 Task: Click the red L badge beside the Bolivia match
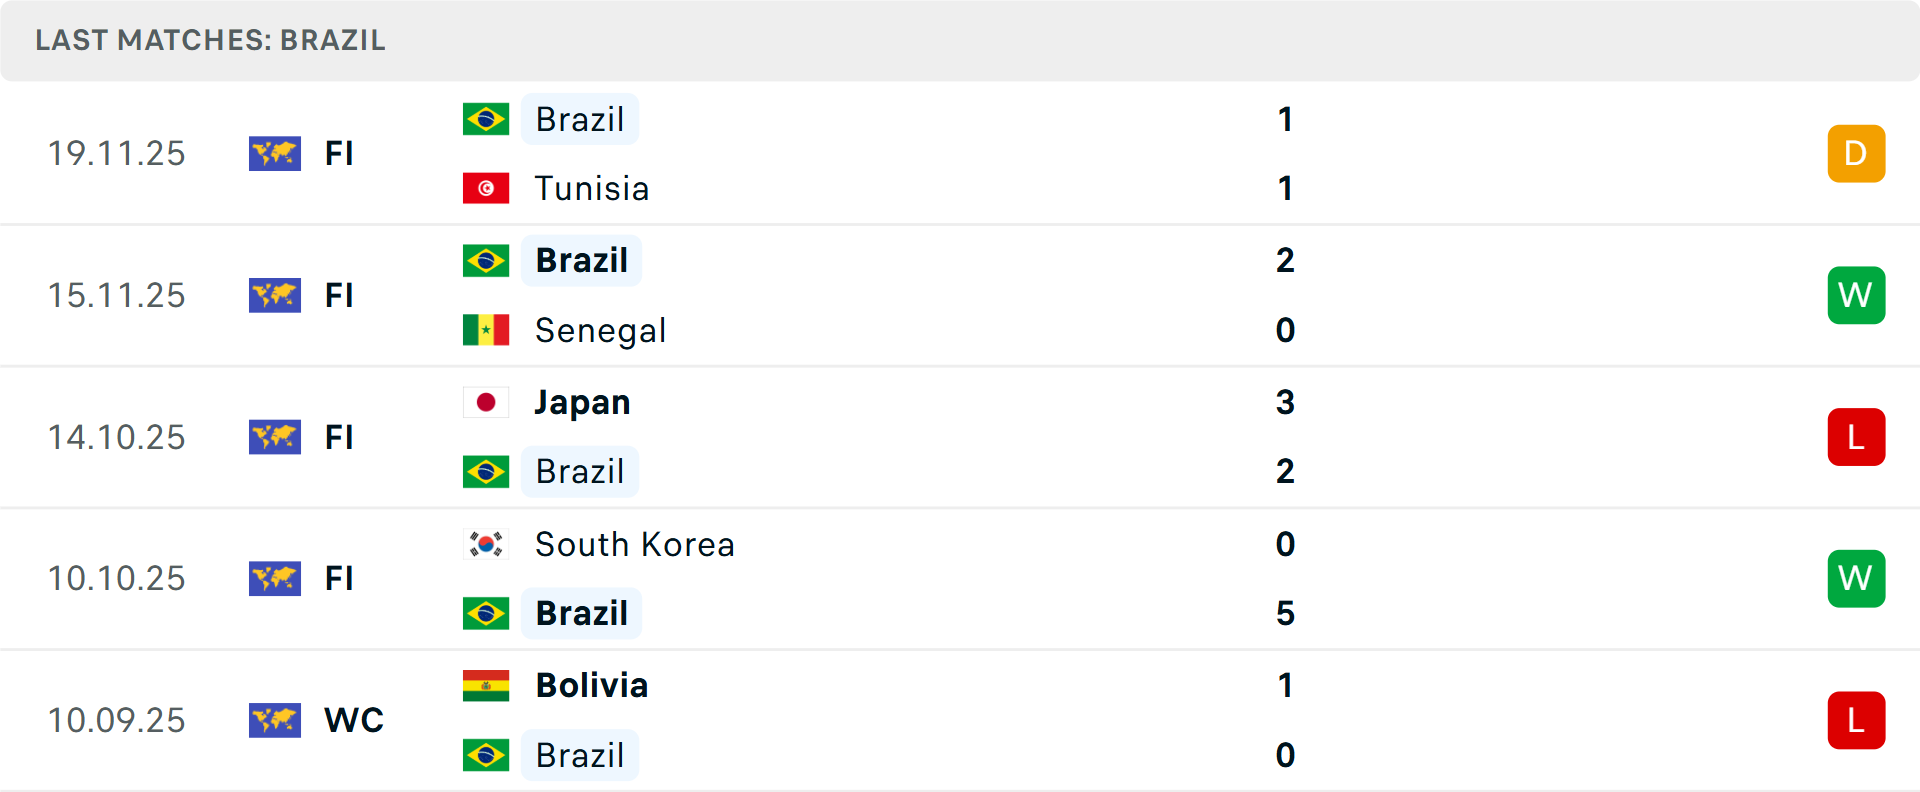(1856, 720)
